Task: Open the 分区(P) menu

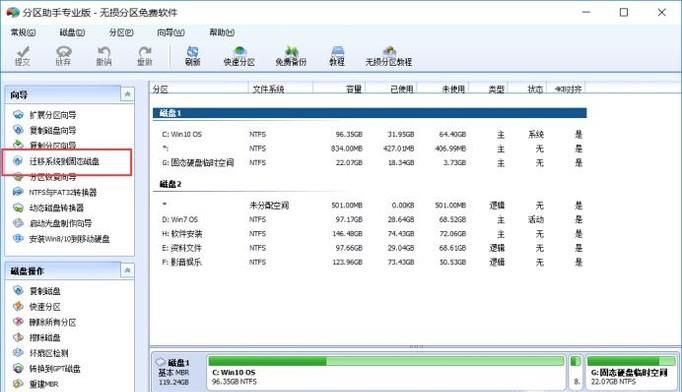Action: click(x=121, y=32)
